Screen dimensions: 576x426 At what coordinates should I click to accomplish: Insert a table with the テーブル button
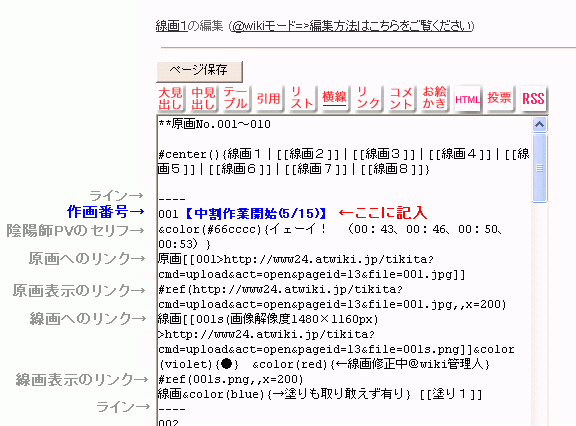(236, 98)
